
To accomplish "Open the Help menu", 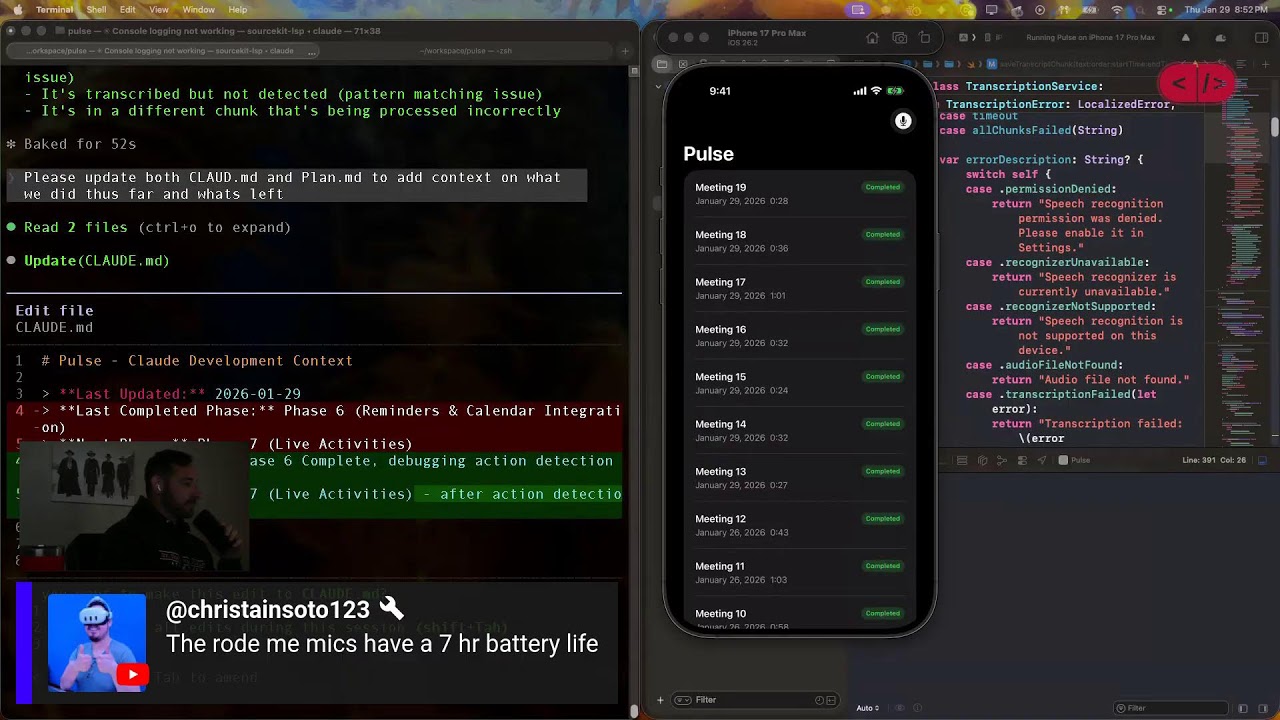I will click(238, 9).
